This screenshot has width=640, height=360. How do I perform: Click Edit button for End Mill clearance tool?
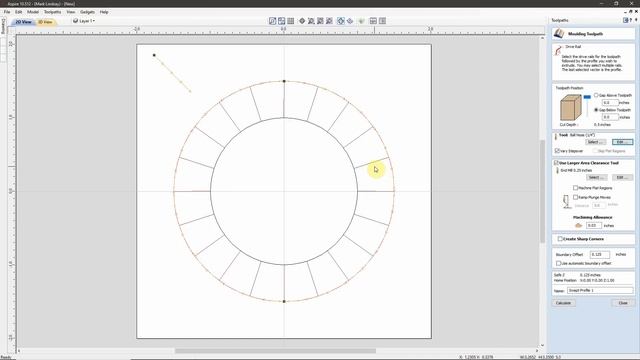coord(622,177)
